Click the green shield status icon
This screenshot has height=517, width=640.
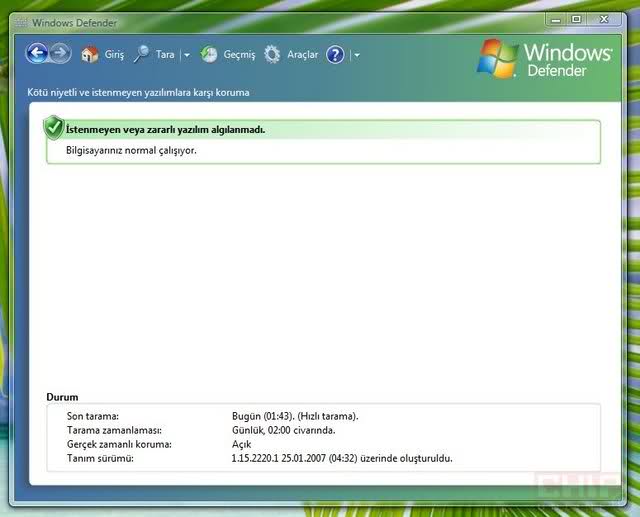tap(53, 128)
